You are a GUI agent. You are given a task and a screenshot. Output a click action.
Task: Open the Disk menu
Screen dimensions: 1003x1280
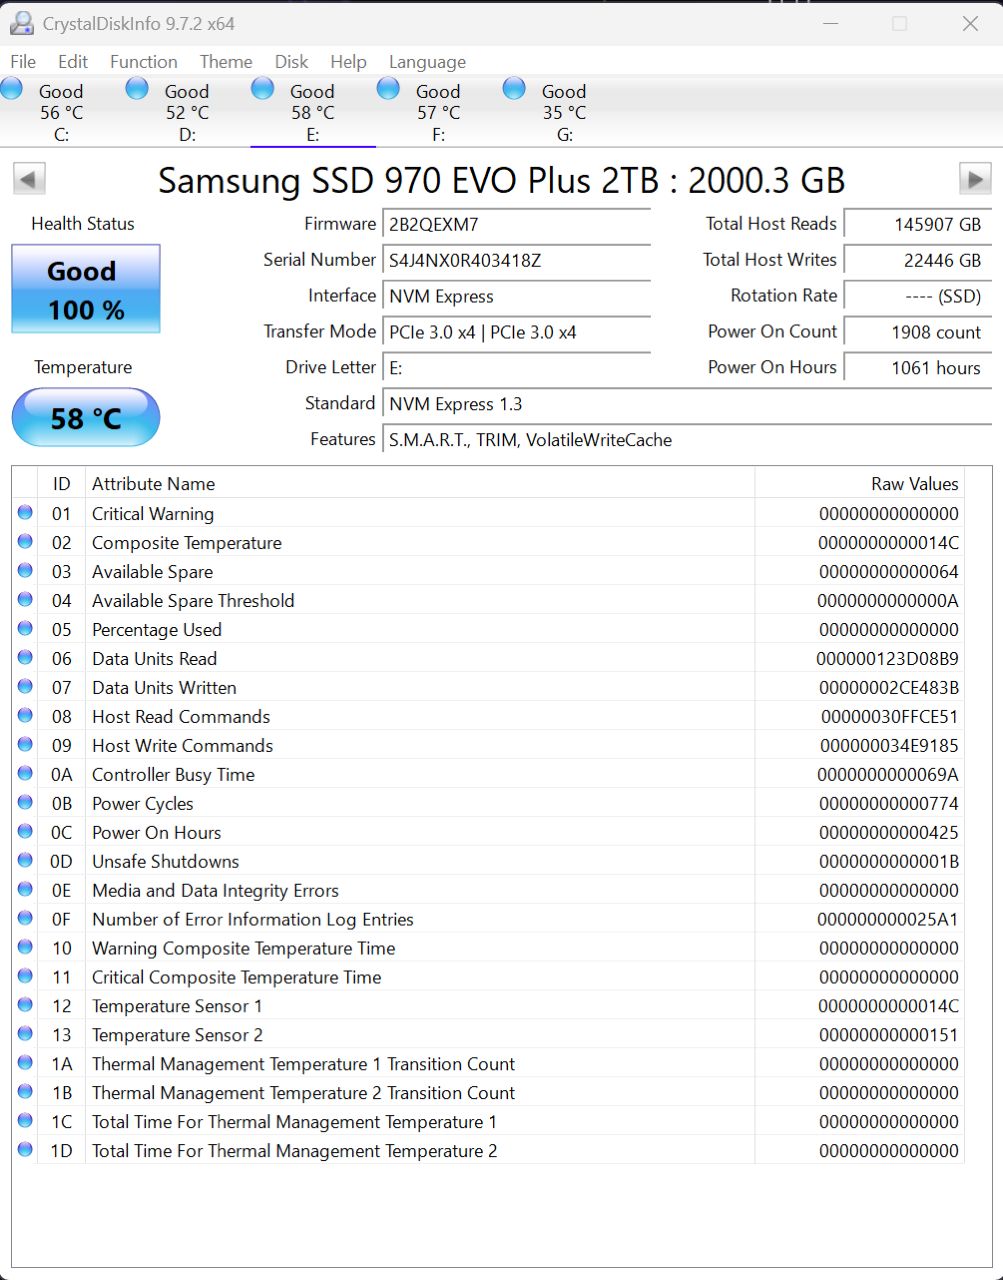(x=291, y=62)
